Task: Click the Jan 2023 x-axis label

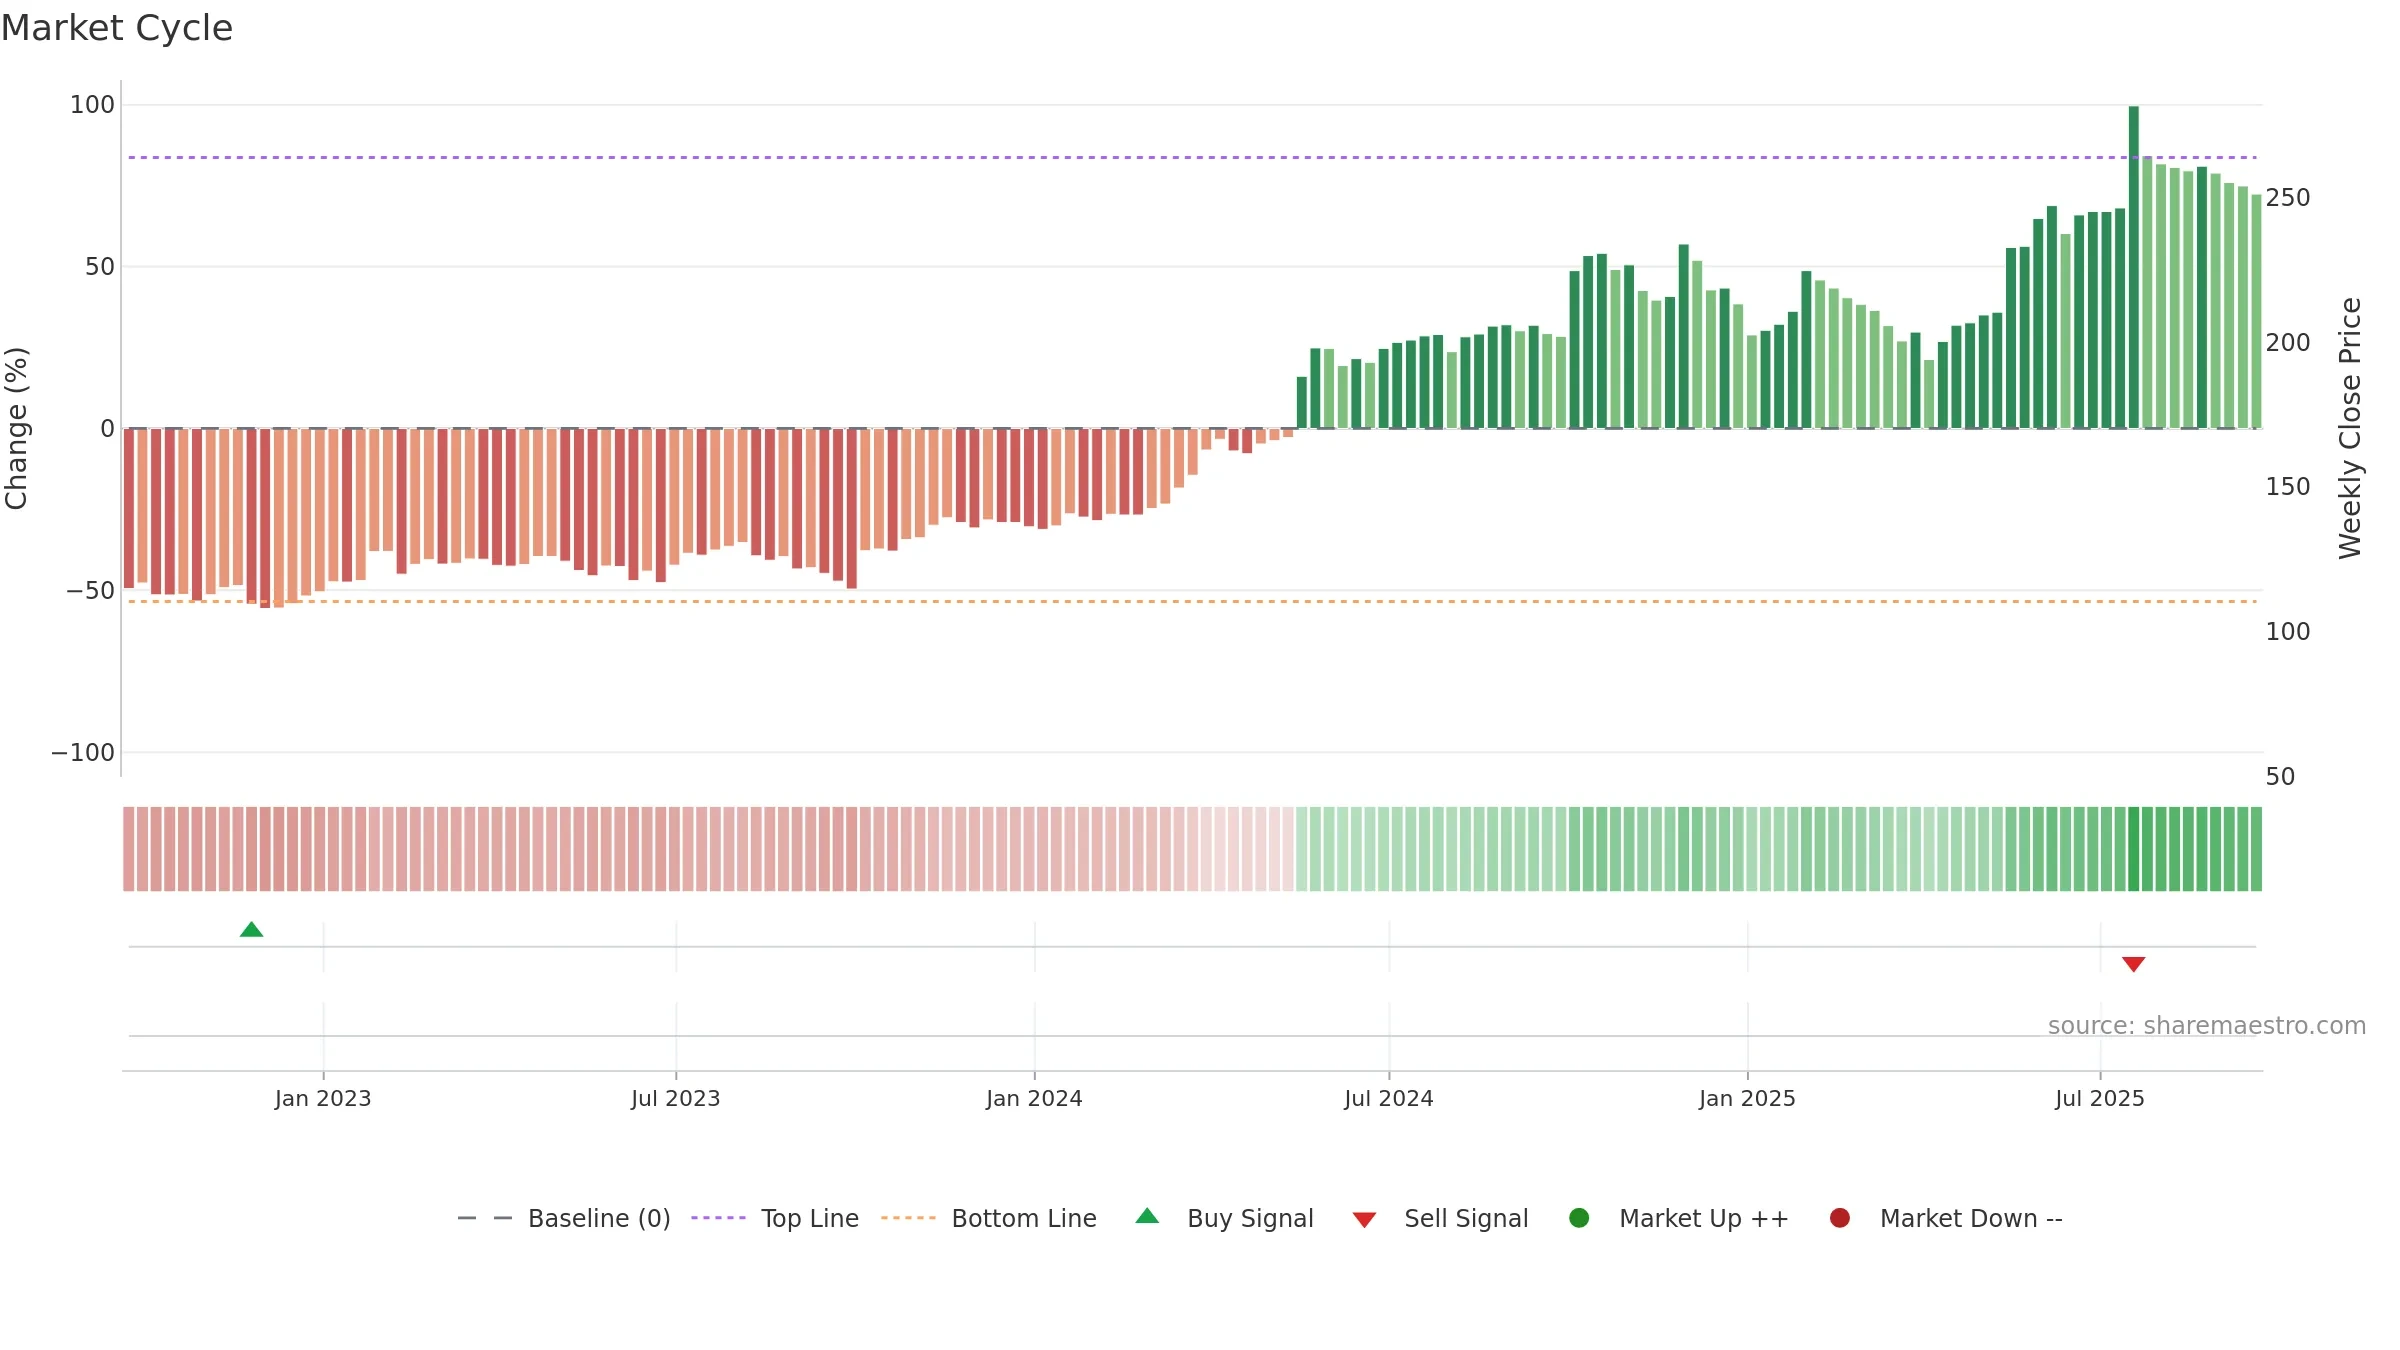Action: 323,1099
